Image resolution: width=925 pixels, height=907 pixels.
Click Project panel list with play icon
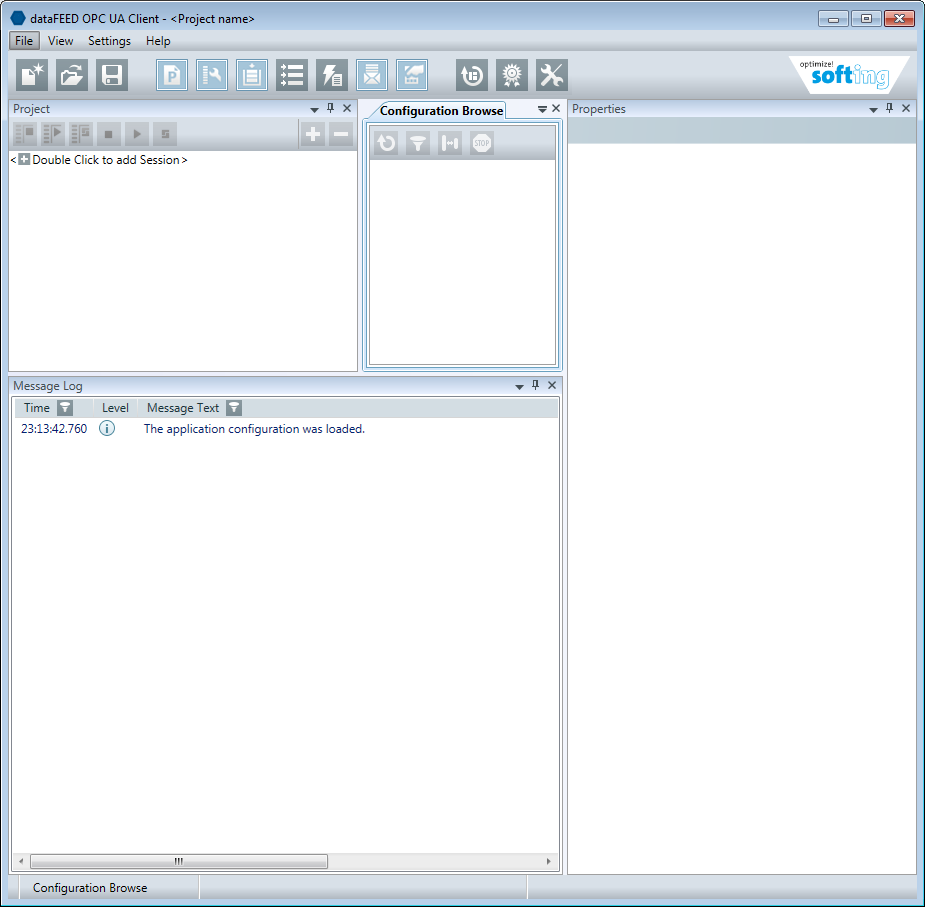pyautogui.click(x=53, y=135)
